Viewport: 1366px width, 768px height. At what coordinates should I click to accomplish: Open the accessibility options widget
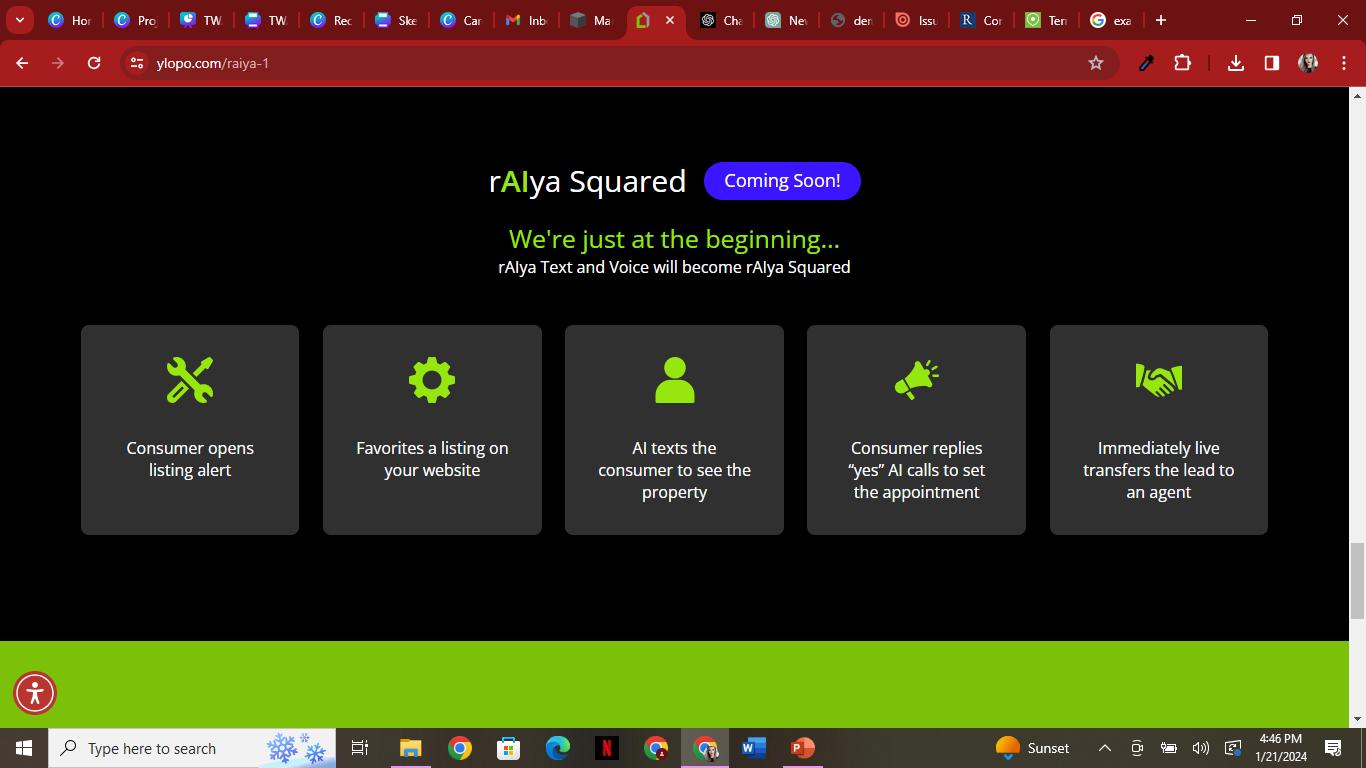pos(35,693)
